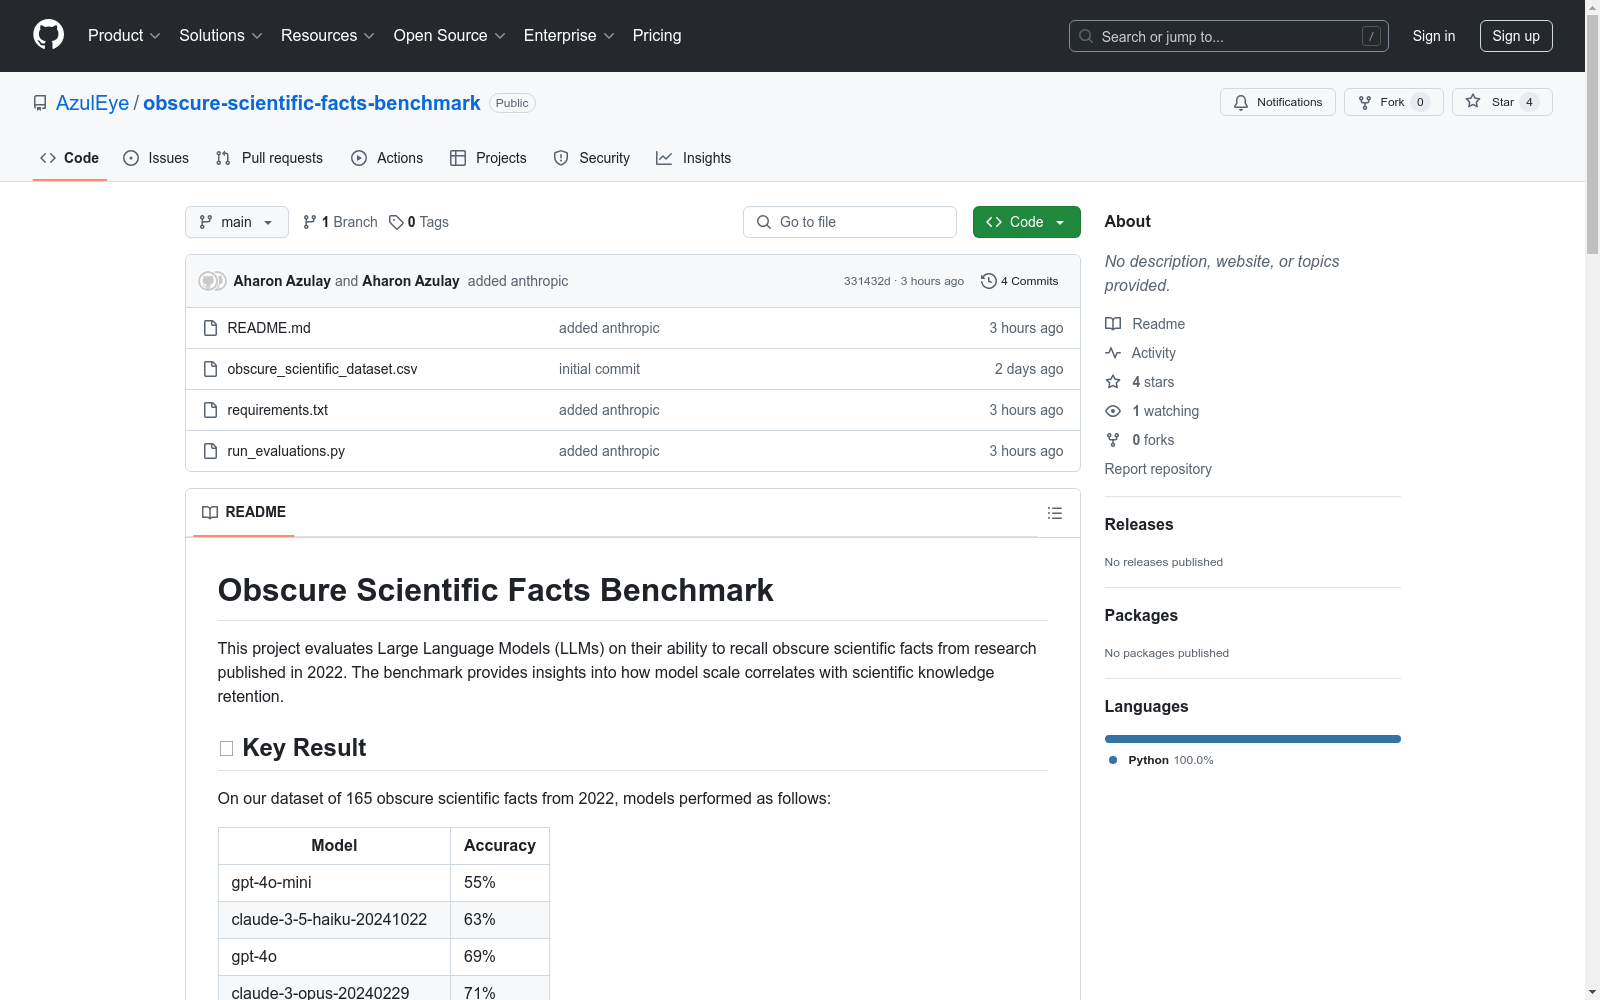Click the commit history clock icon
This screenshot has width=1600, height=1000.
coord(989,281)
